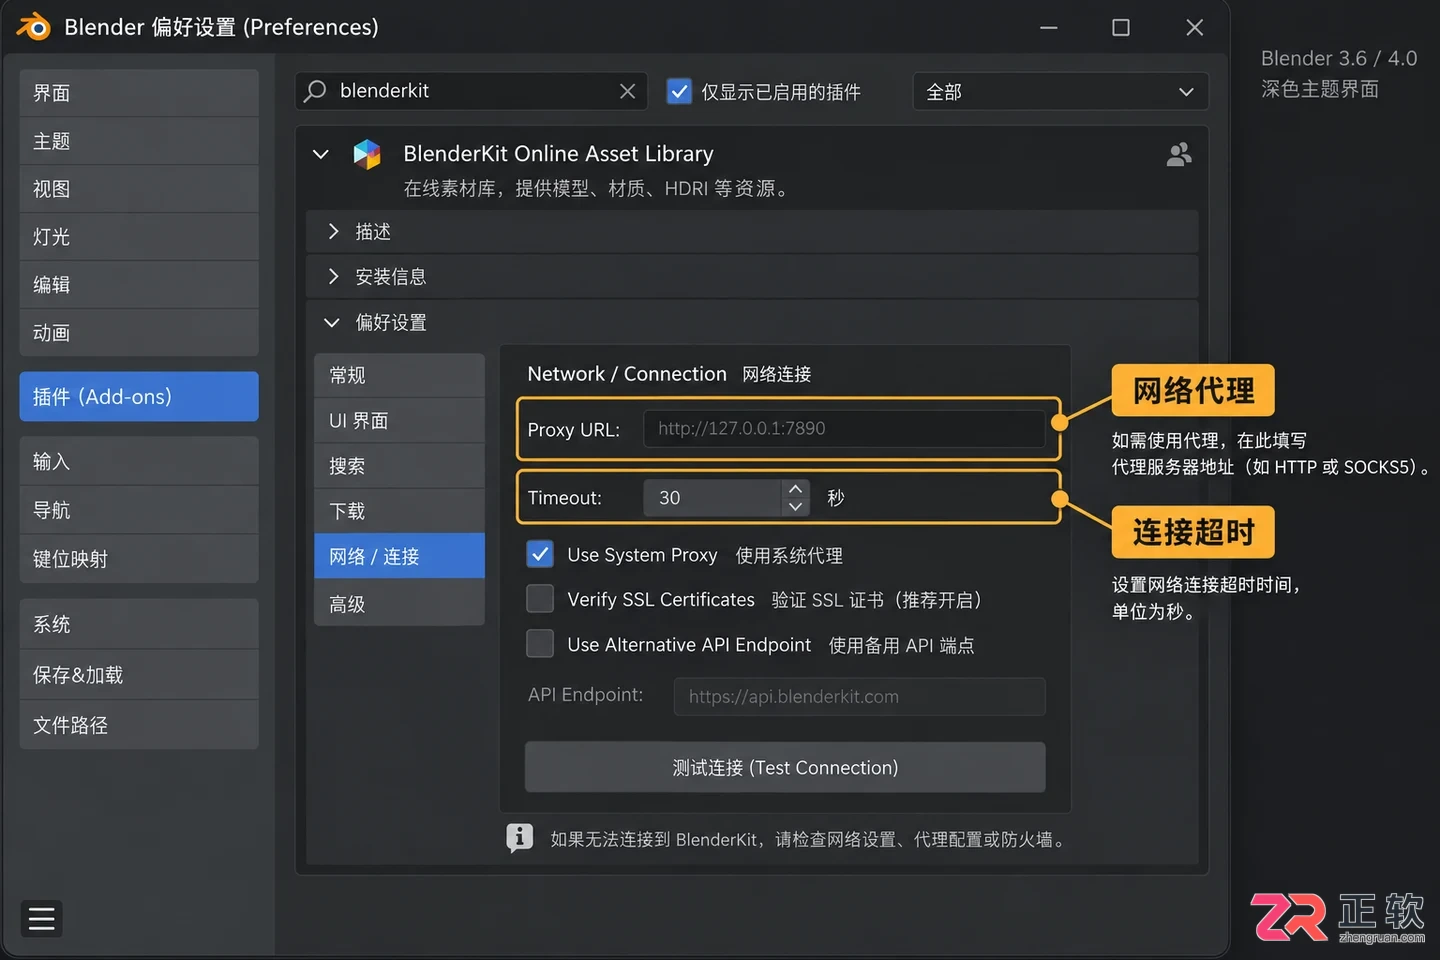The image size is (1440, 960).
Task: Open the 全部 category dropdown
Action: tap(1060, 91)
